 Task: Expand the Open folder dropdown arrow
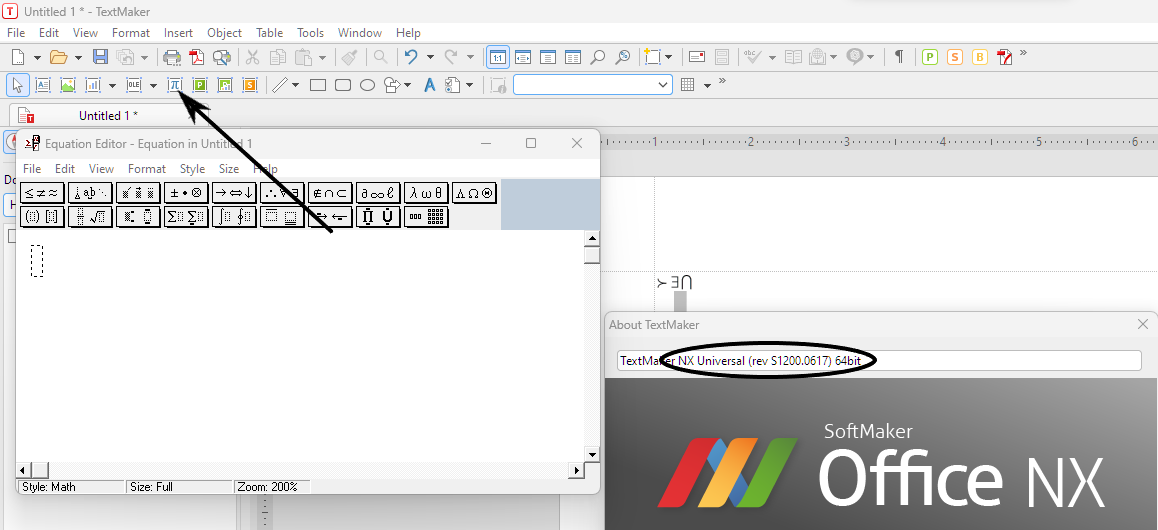pos(78,57)
